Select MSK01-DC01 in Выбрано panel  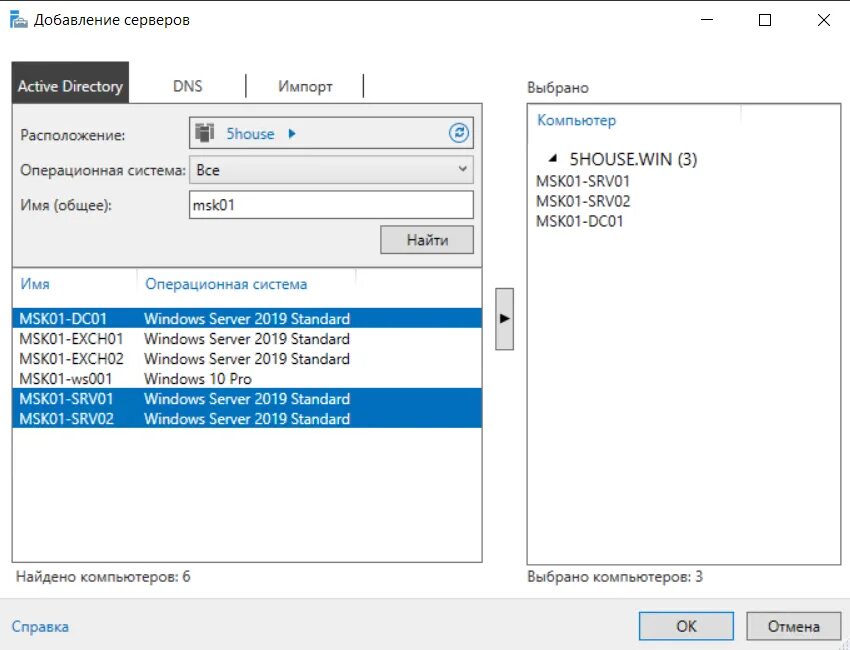click(x=579, y=221)
